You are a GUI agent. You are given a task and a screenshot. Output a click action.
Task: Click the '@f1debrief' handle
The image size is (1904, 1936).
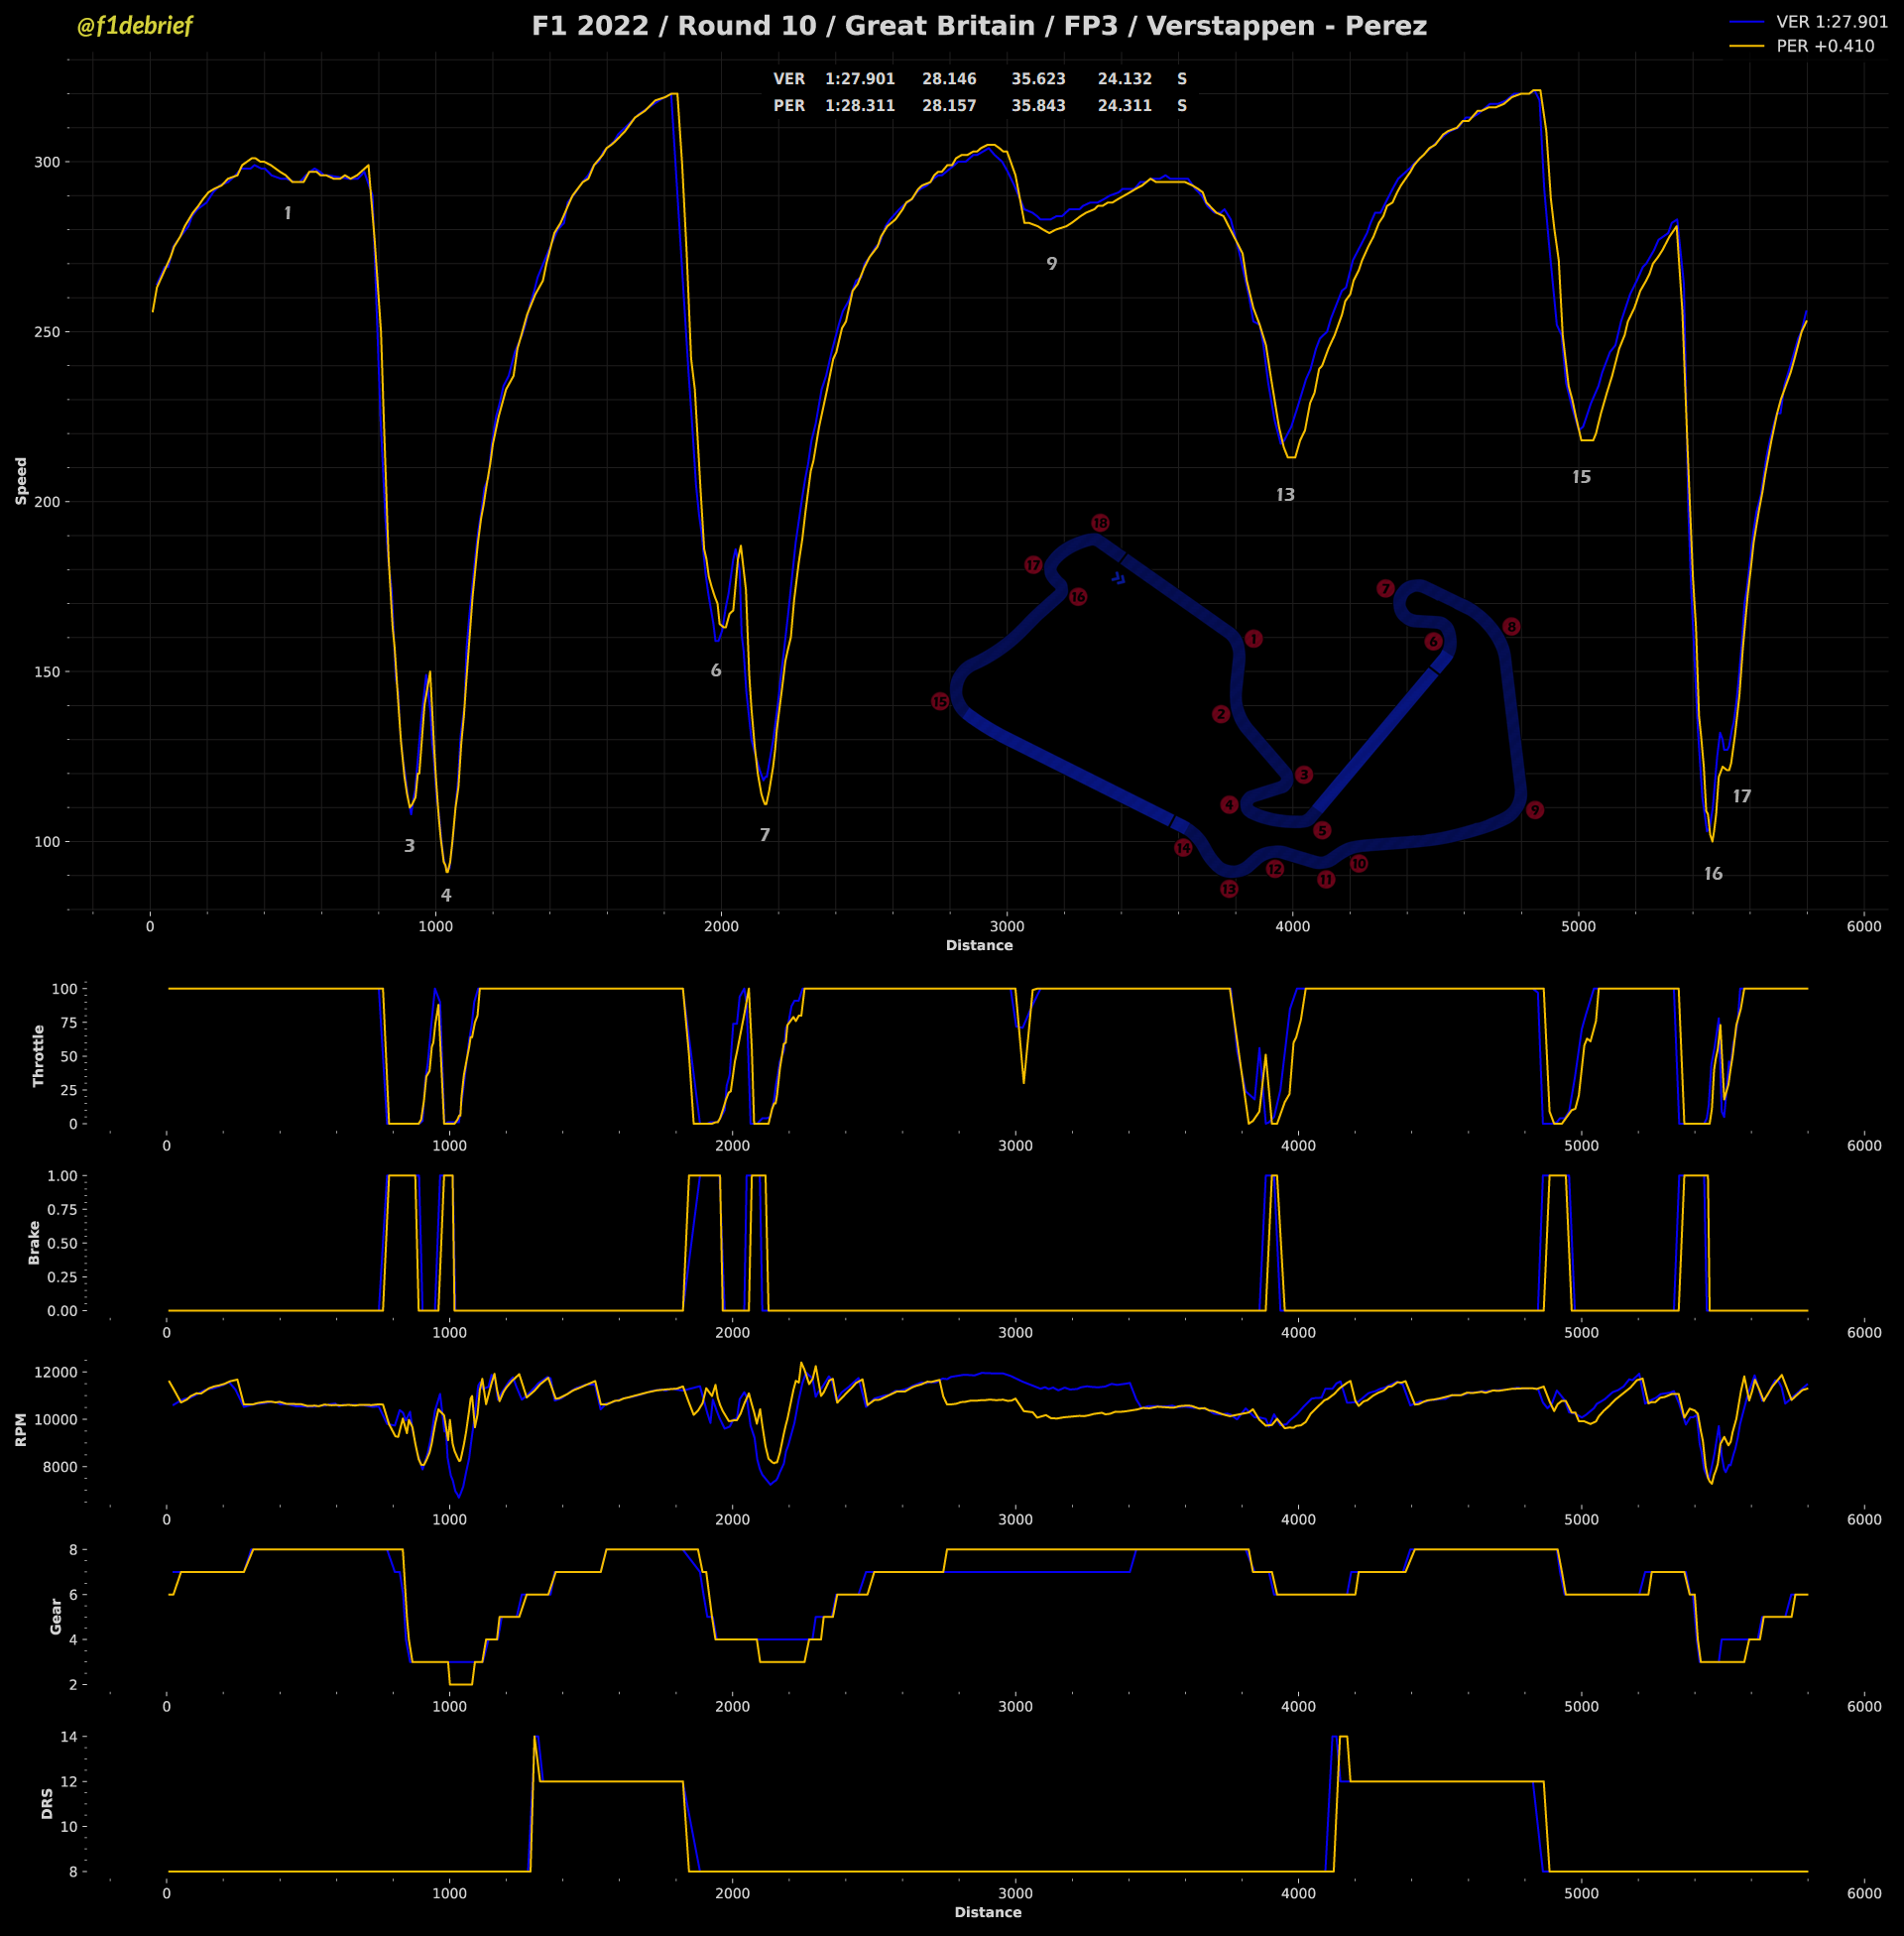tap(135, 26)
